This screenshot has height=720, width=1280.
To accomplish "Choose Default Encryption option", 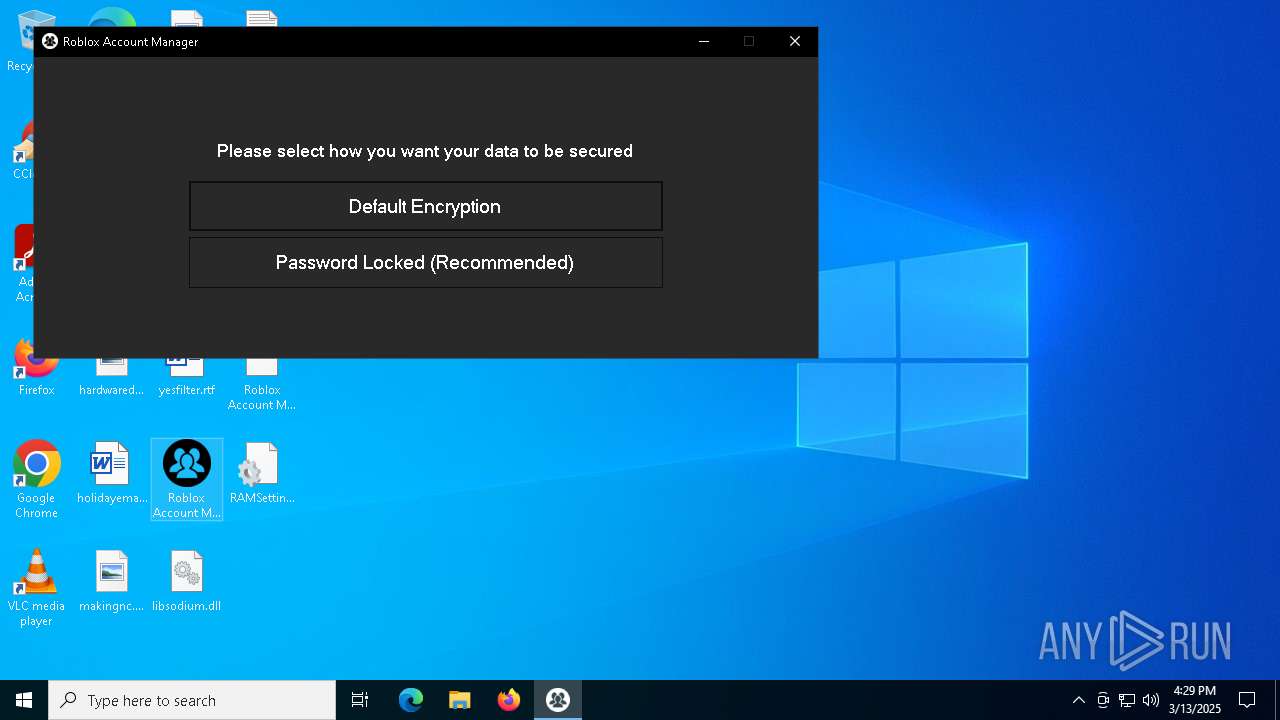I will tap(425, 206).
